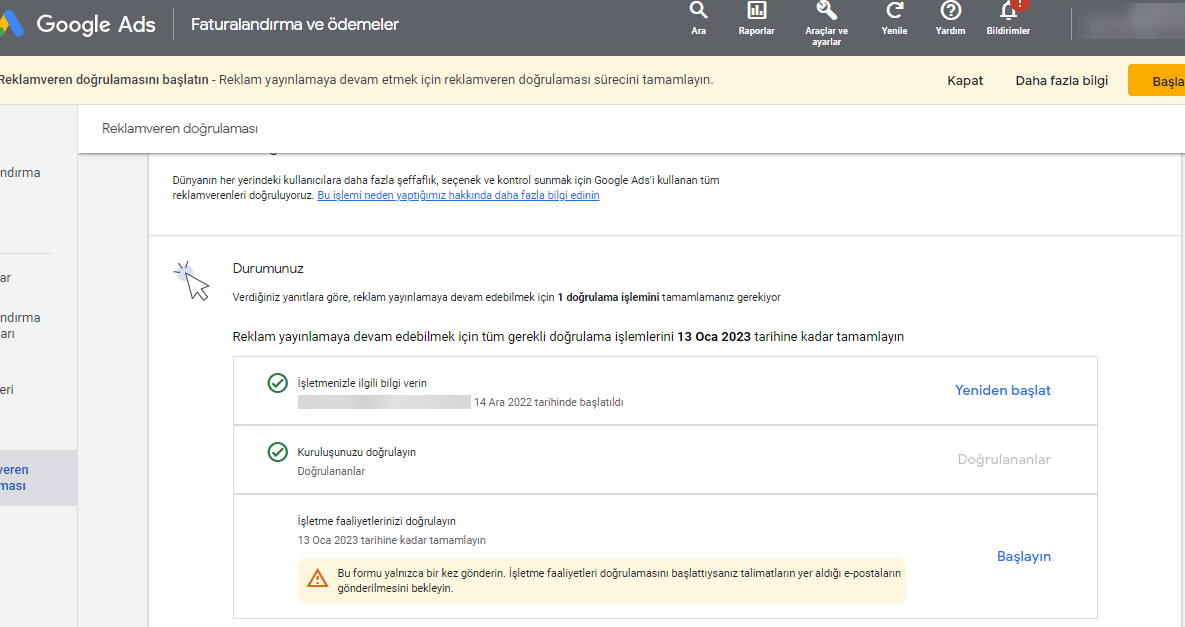The height and width of the screenshot is (627, 1185).
Task: Click Başlayın to verify business activities
Action: (x=1023, y=557)
